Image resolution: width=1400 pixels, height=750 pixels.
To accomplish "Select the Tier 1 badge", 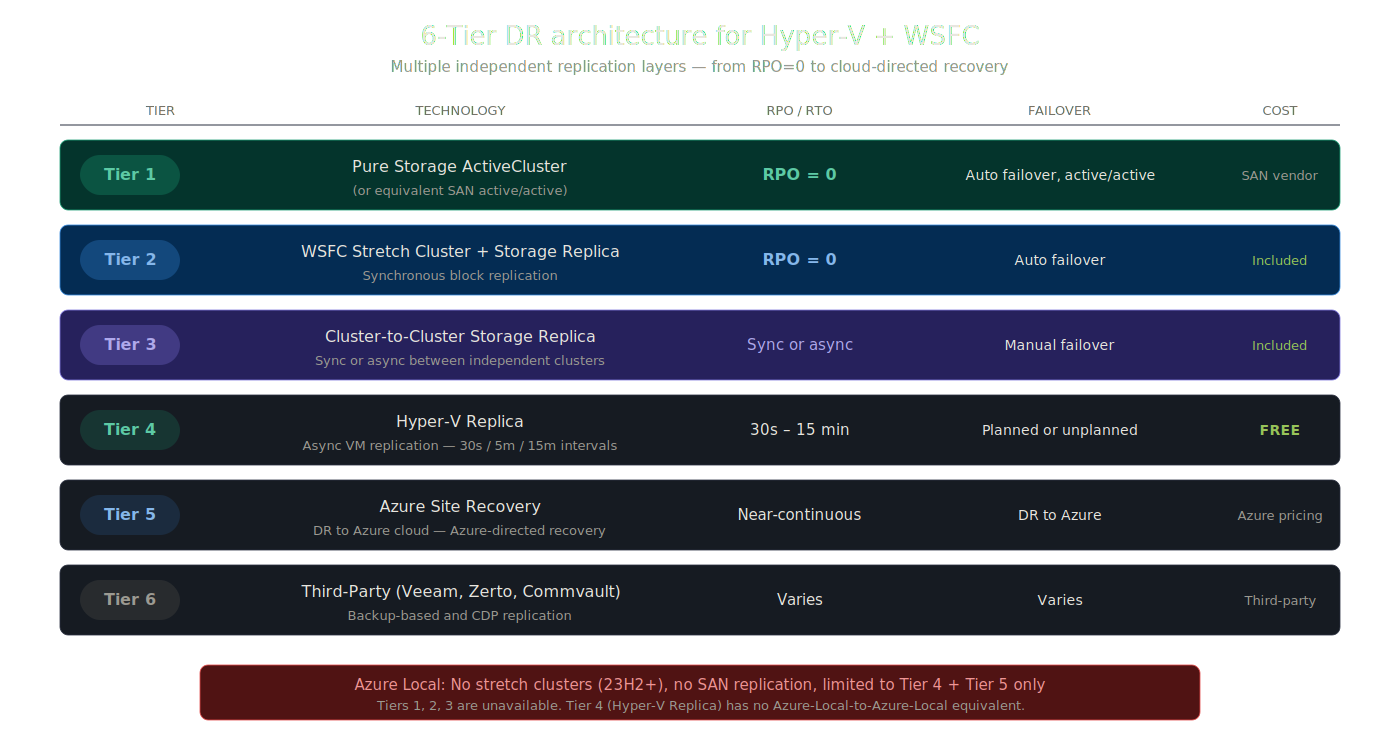I will (130, 174).
